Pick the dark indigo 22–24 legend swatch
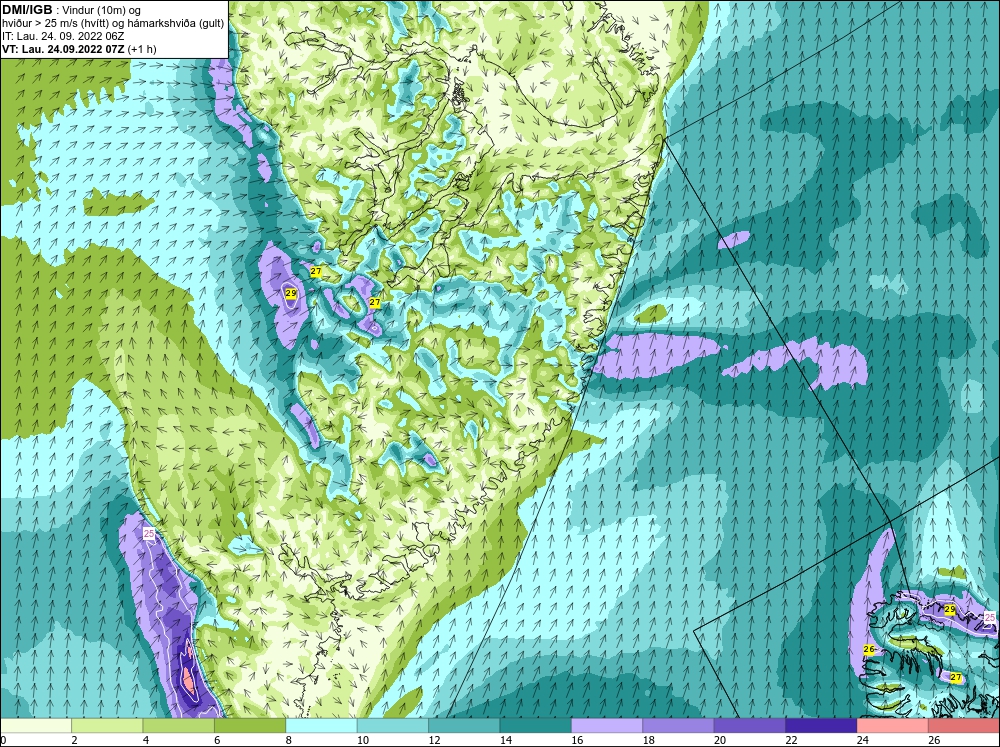 (x=821, y=725)
